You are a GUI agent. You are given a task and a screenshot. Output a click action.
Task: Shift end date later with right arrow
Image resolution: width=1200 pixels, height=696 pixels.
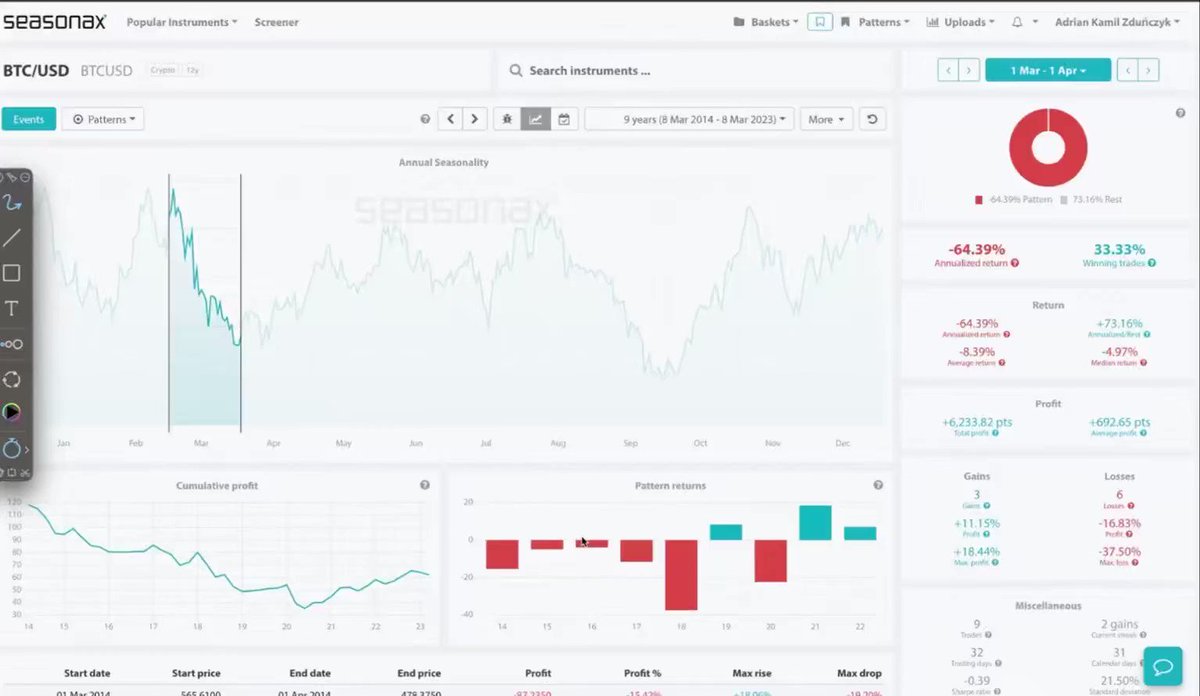pyautogui.click(x=1149, y=70)
